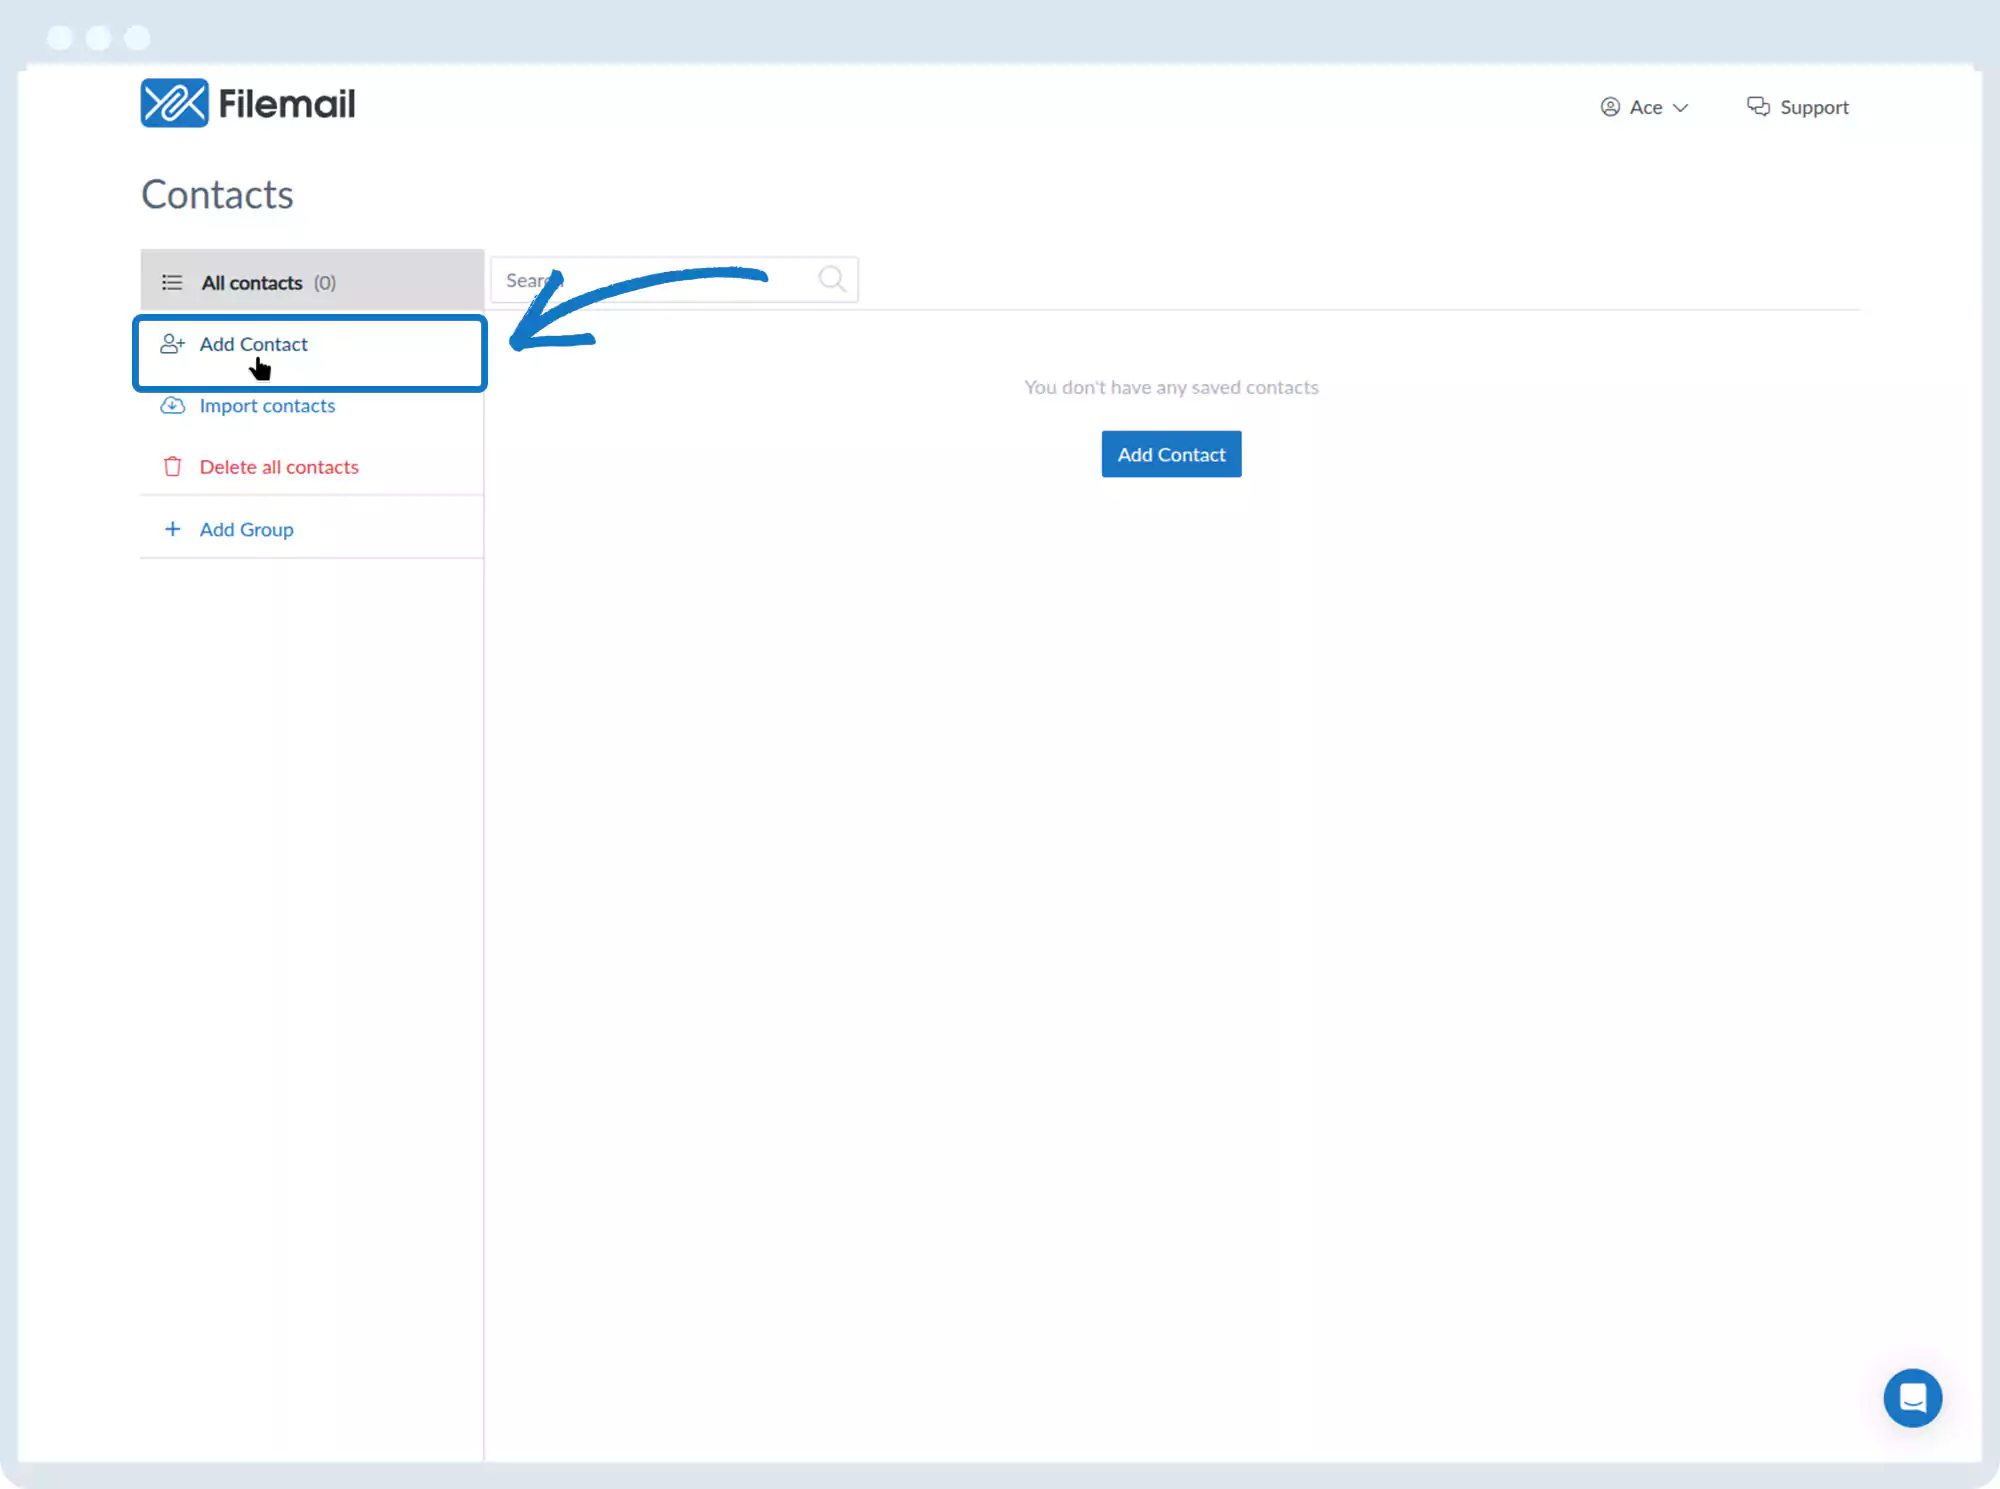The width and height of the screenshot is (2000, 1489).
Task: Click the cloud download import icon
Action: pyautogui.click(x=172, y=405)
